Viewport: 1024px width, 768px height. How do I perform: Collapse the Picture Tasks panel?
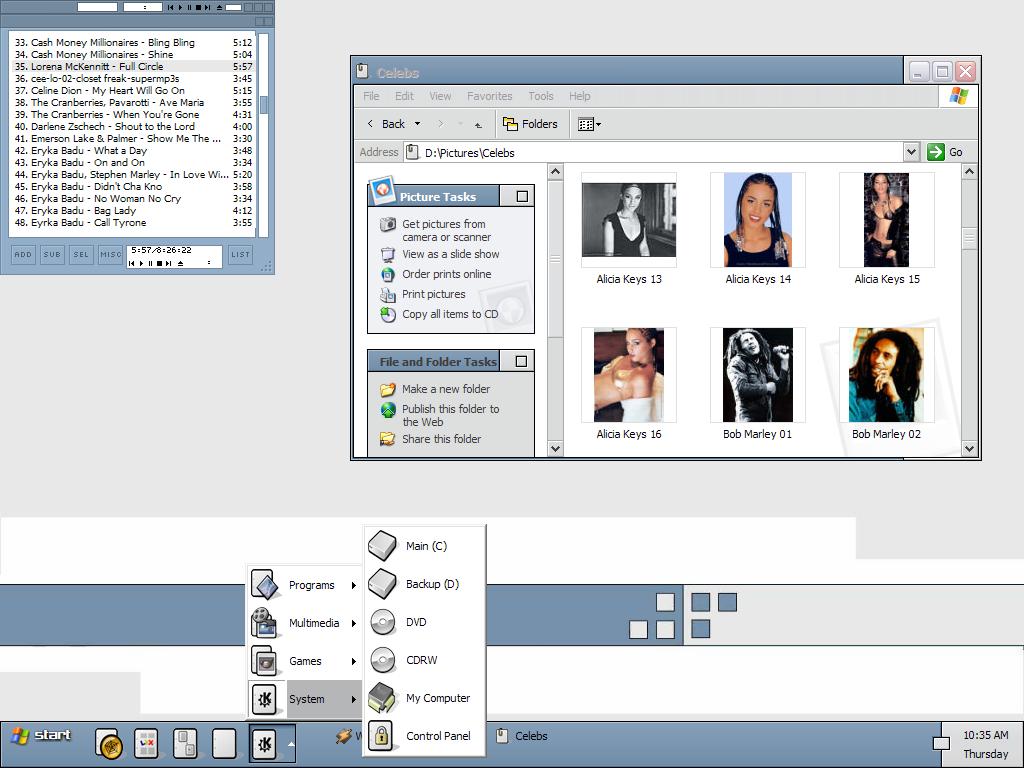point(522,197)
